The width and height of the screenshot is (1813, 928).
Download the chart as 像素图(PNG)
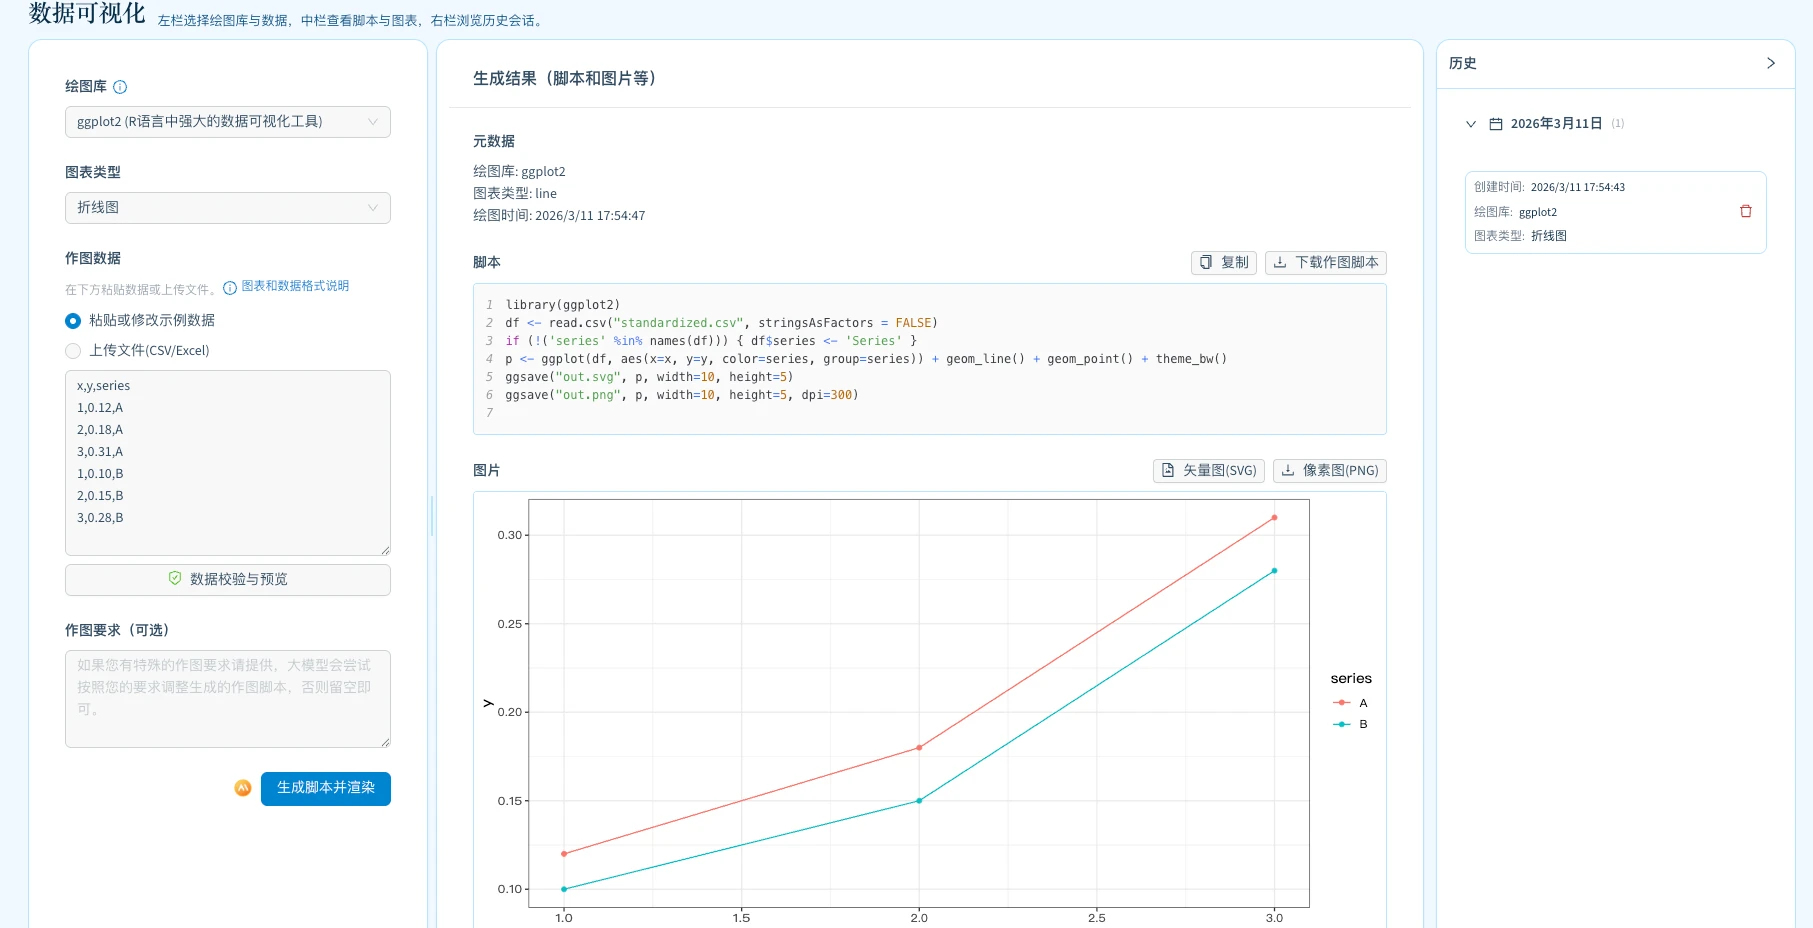coord(1329,471)
